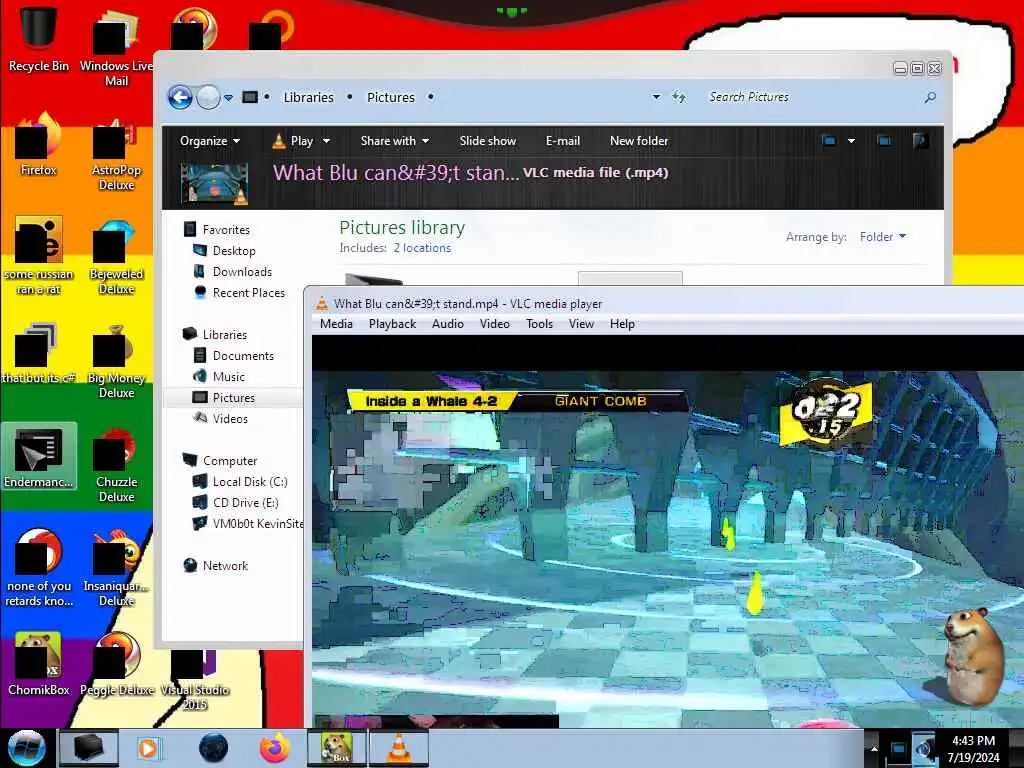This screenshot has height=768, width=1024.
Task: Click the media player taskbar icon
Action: pos(148,748)
